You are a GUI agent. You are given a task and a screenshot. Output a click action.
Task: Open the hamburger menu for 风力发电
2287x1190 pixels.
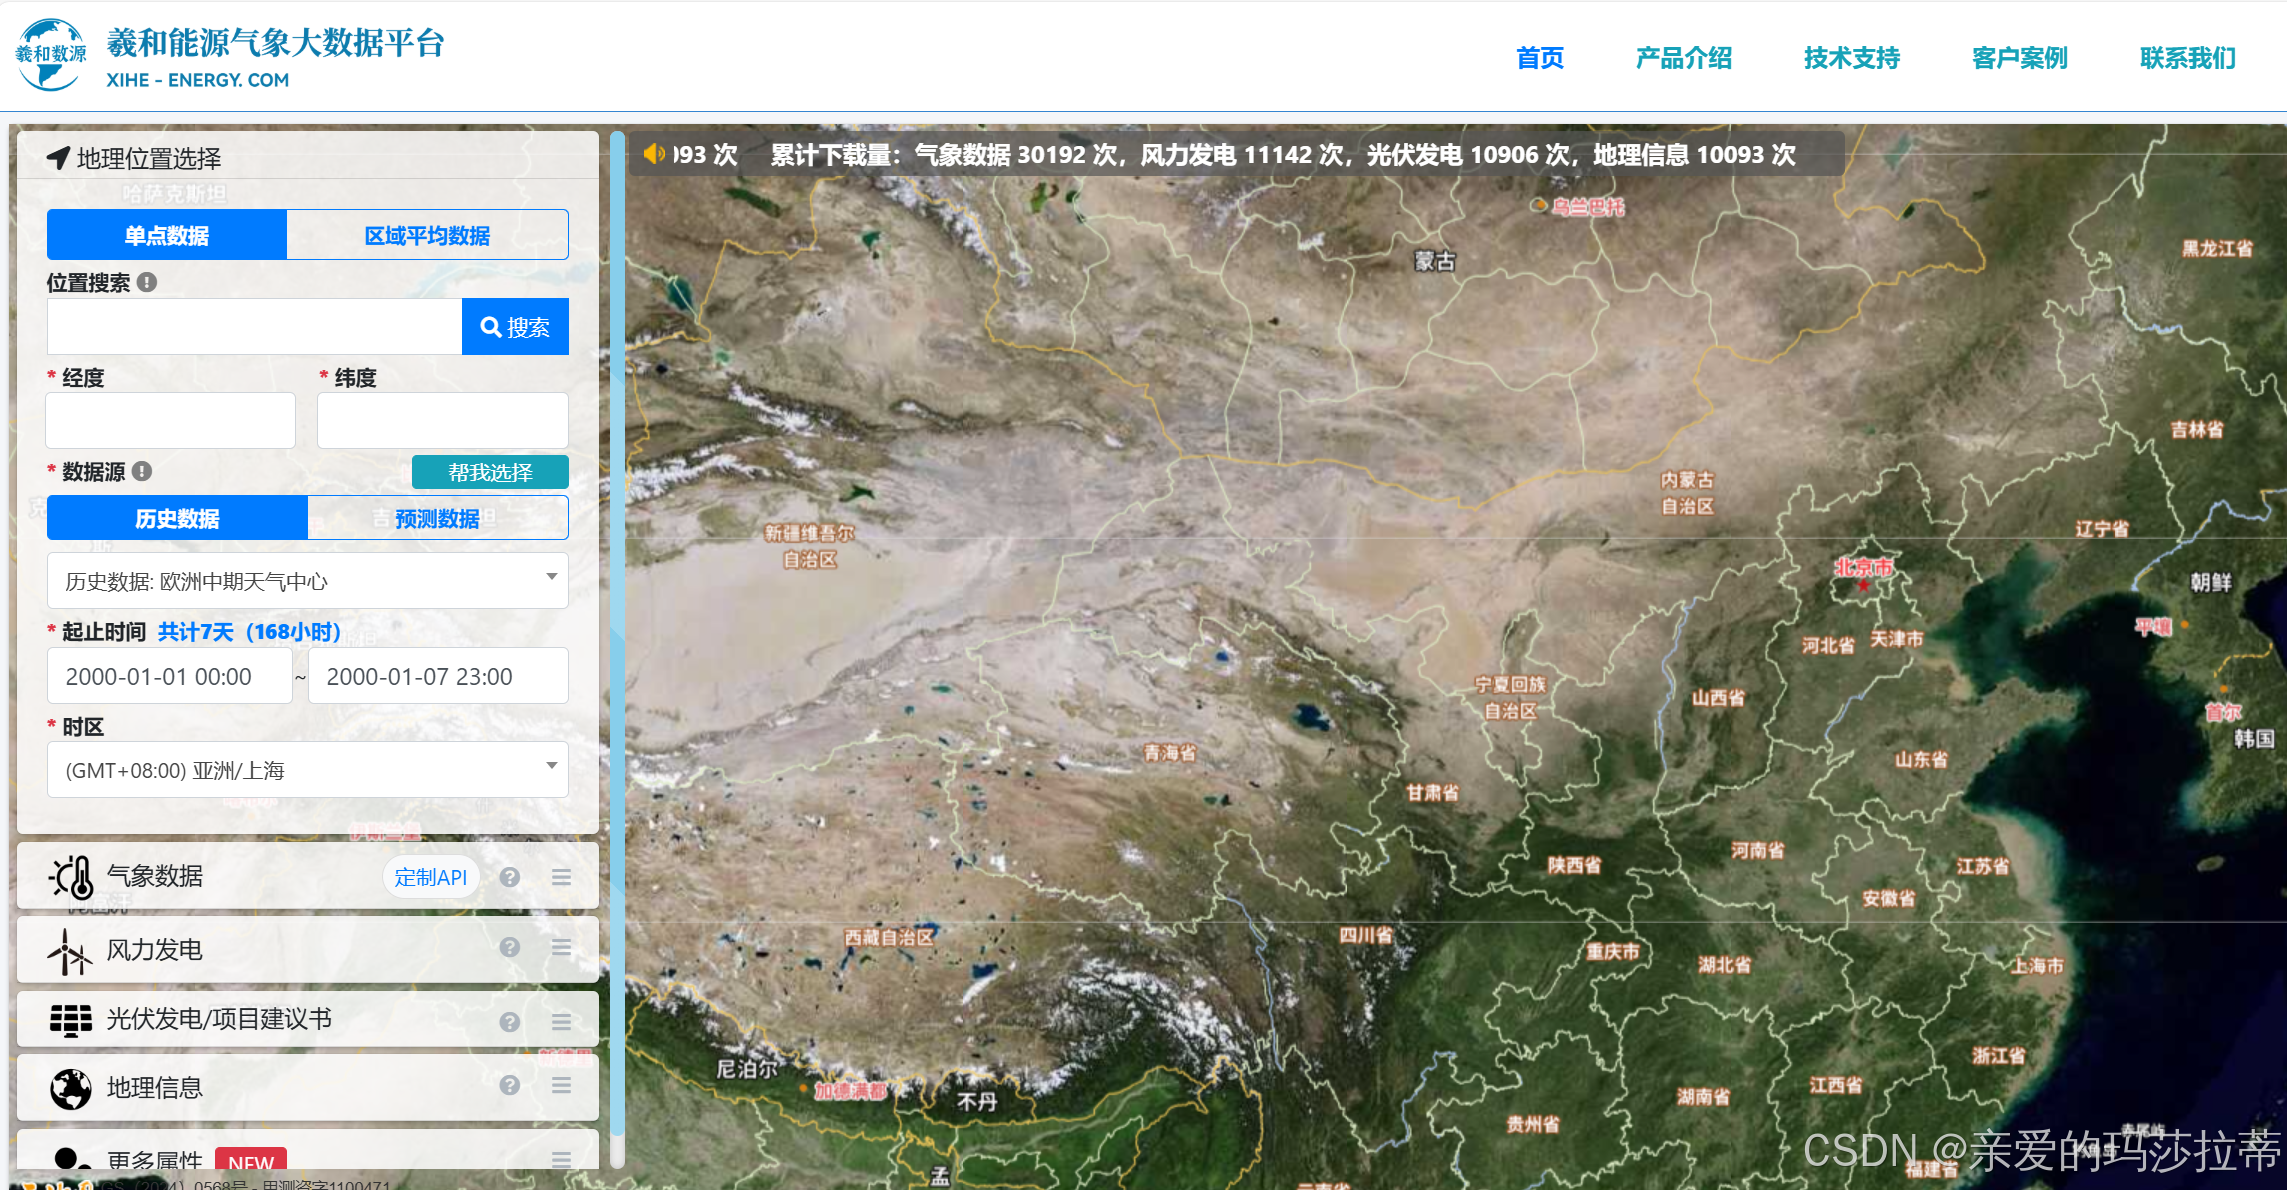coord(561,948)
